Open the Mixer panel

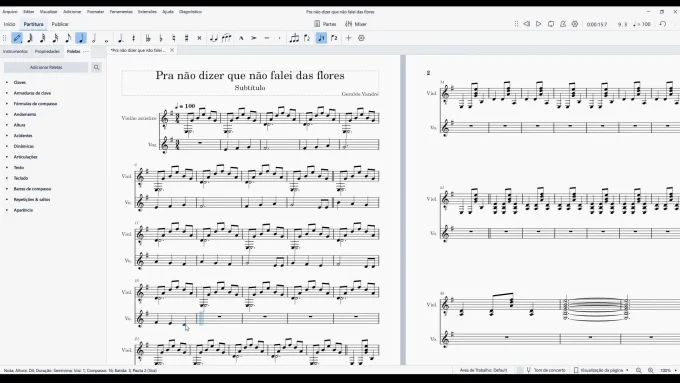pyautogui.click(x=356, y=24)
